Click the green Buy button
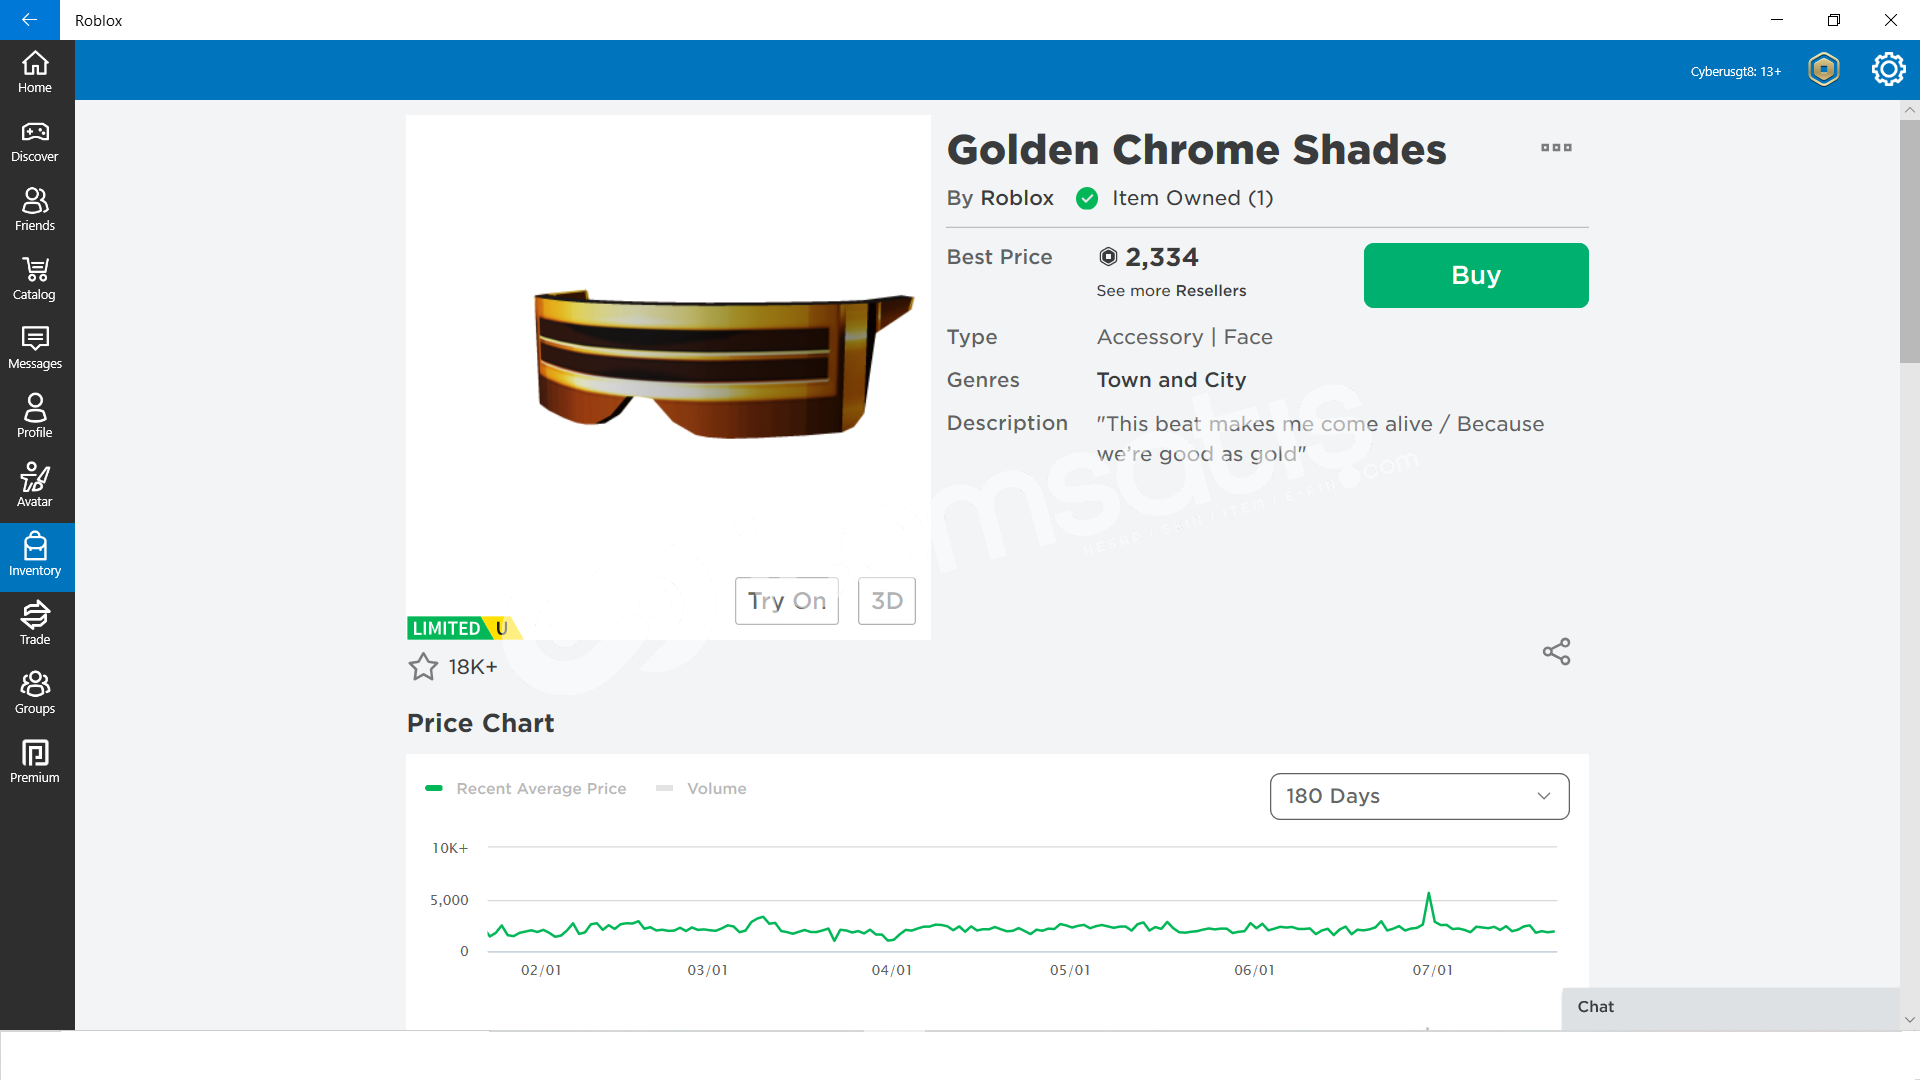The image size is (1920, 1080). point(1476,275)
